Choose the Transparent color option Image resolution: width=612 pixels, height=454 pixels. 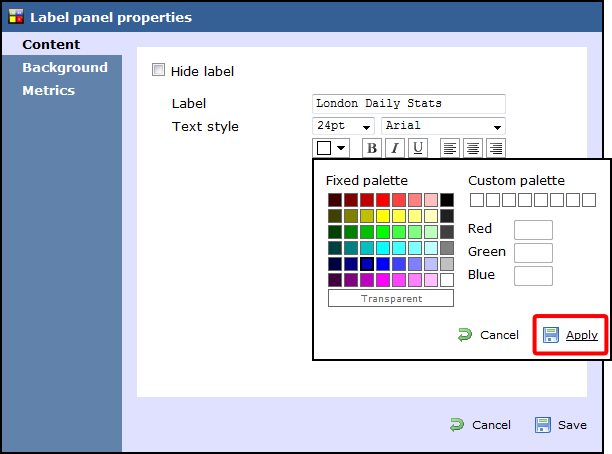390,298
